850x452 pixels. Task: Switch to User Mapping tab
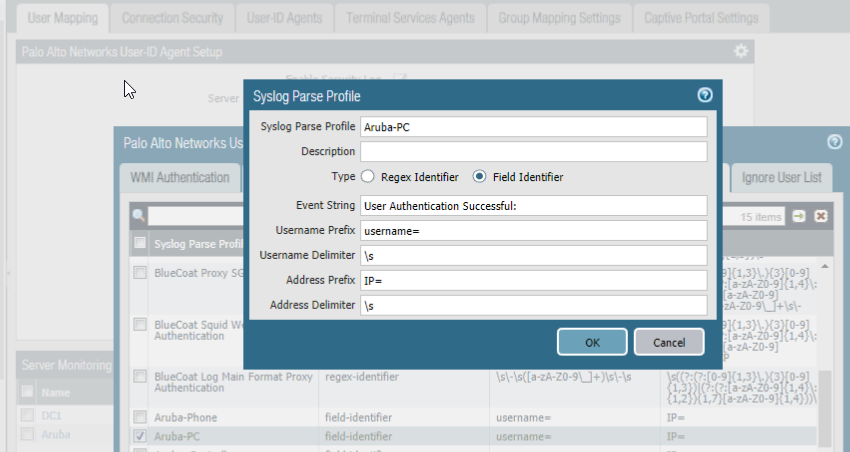(x=62, y=18)
